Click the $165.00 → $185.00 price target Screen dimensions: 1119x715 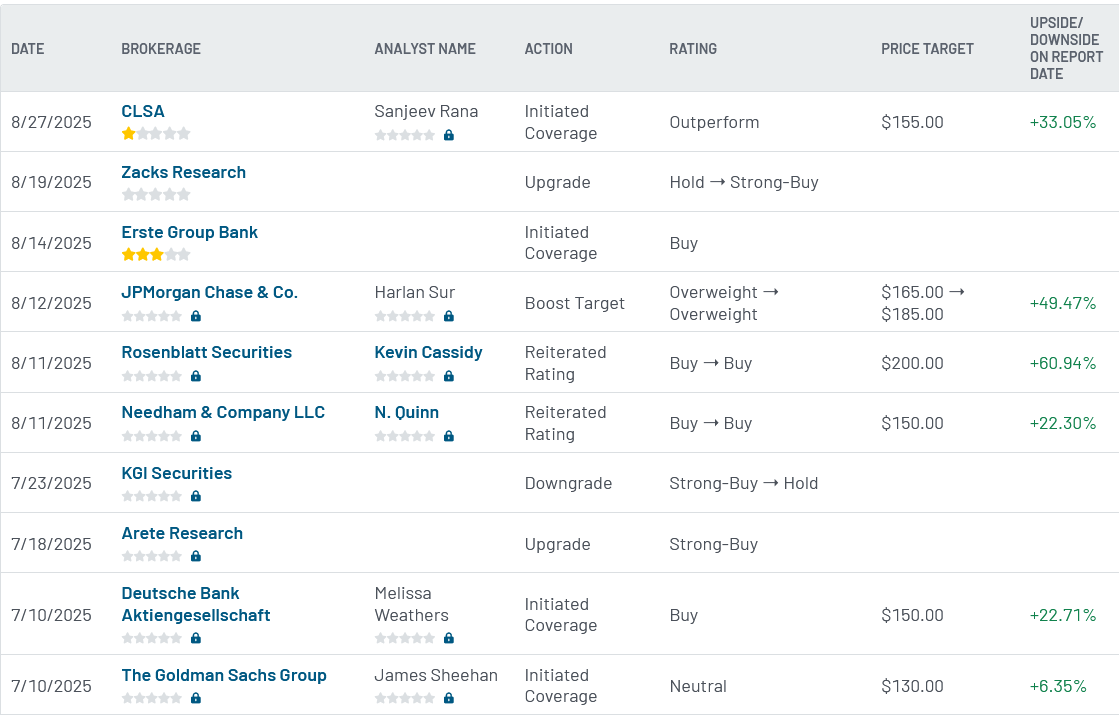(923, 303)
